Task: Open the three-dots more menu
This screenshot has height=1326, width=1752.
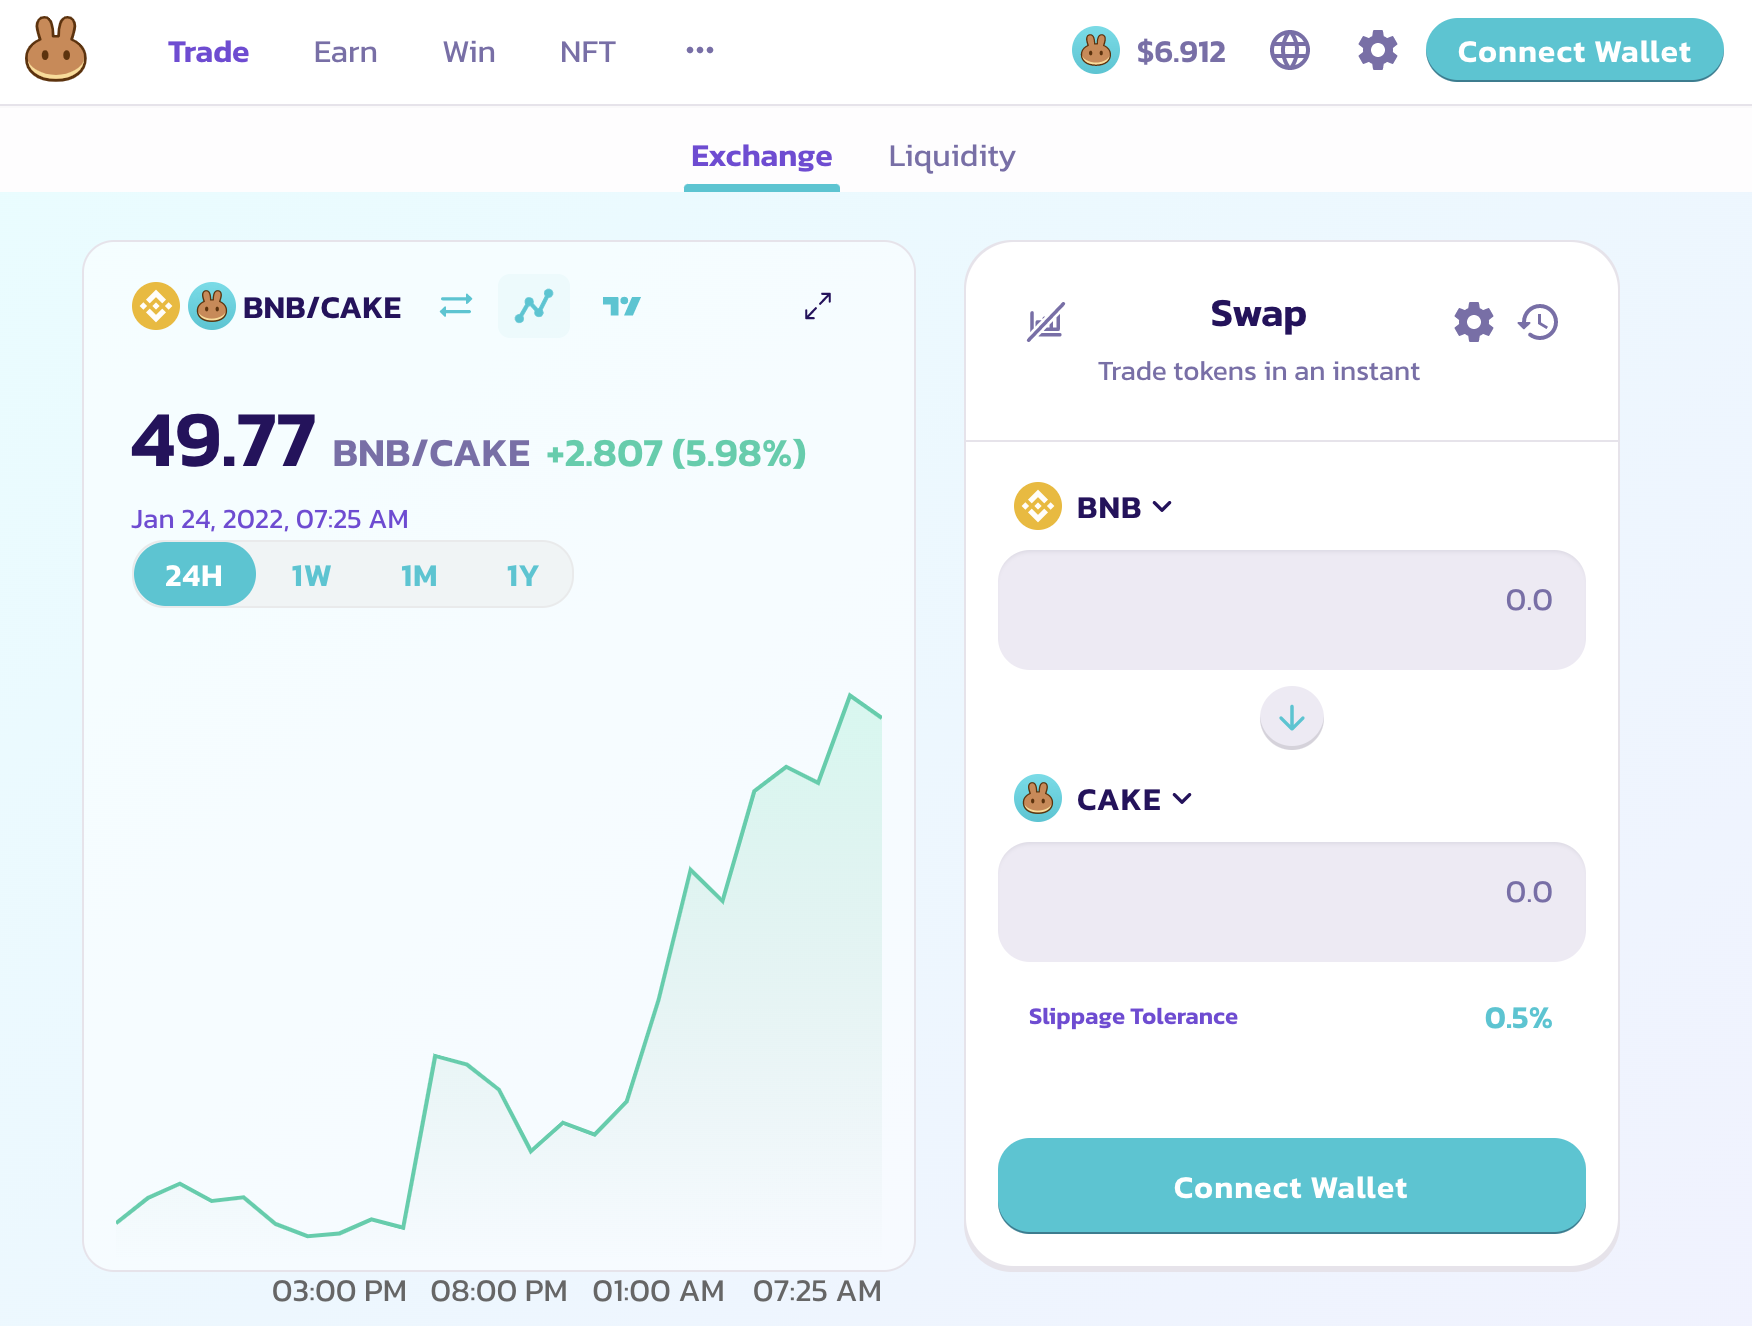Action: pyautogui.click(x=700, y=50)
